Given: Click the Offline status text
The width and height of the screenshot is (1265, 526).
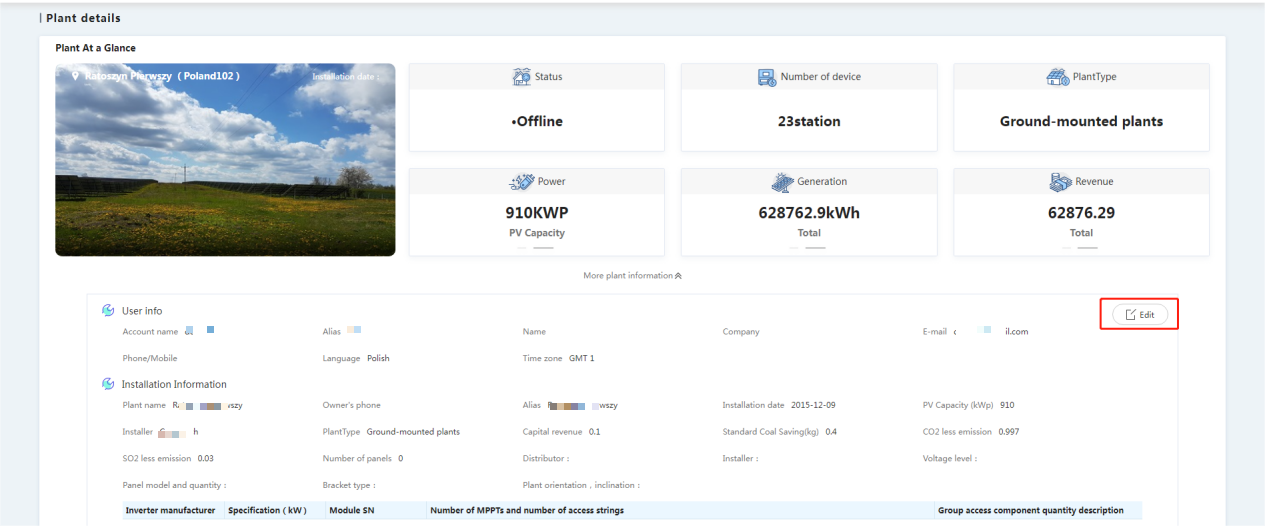Looking at the screenshot, I should pos(537,121).
